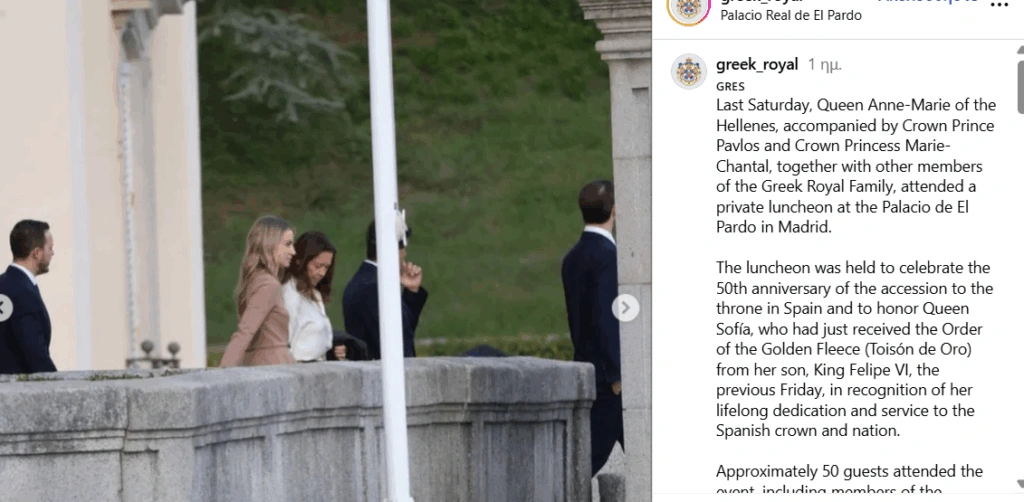This screenshot has height=502, width=1024.
Task: Click the caption paragraph starting "Last Saturday"
Action: click(x=856, y=166)
